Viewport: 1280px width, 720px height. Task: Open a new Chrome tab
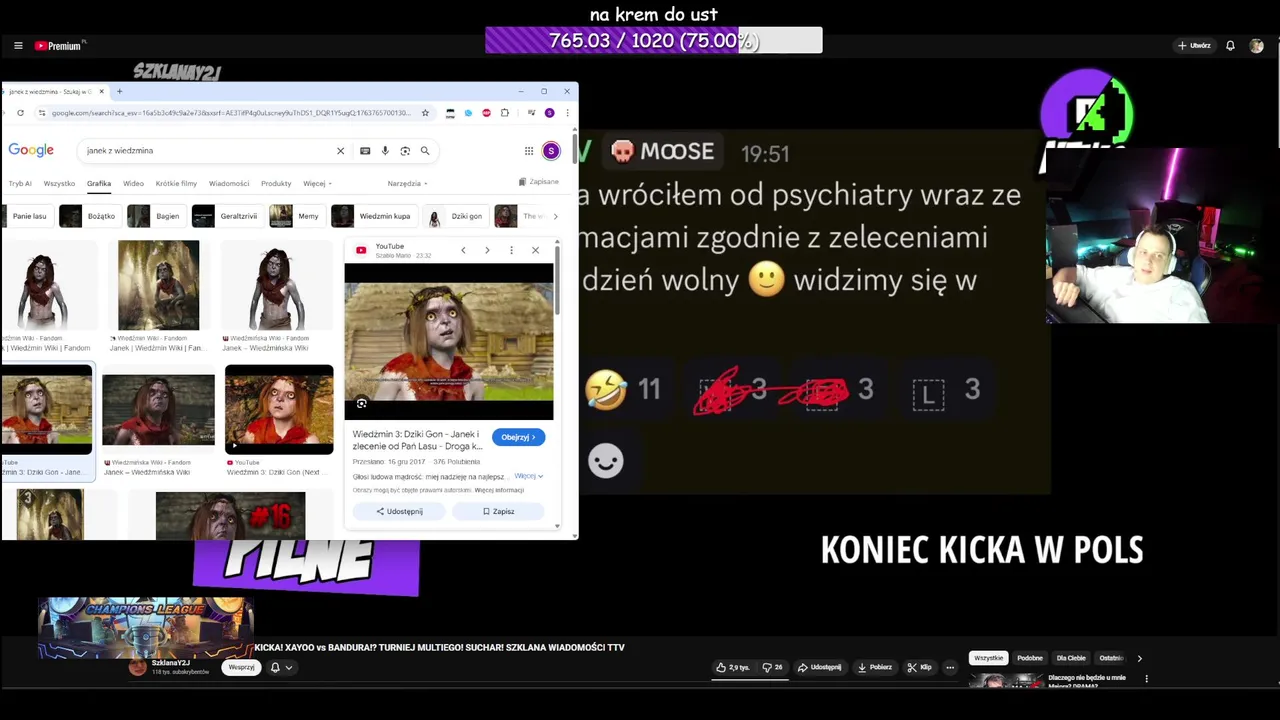click(119, 91)
